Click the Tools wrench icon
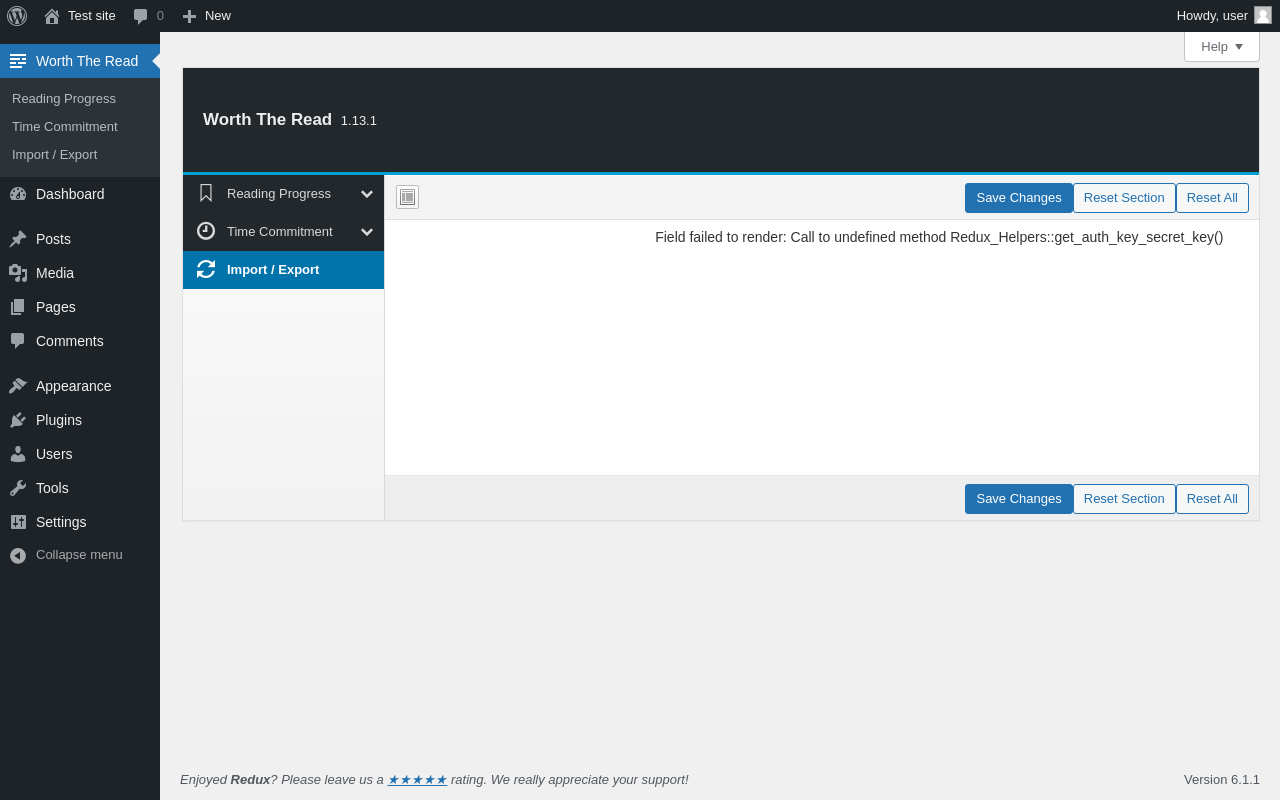The image size is (1280, 800). (18, 488)
